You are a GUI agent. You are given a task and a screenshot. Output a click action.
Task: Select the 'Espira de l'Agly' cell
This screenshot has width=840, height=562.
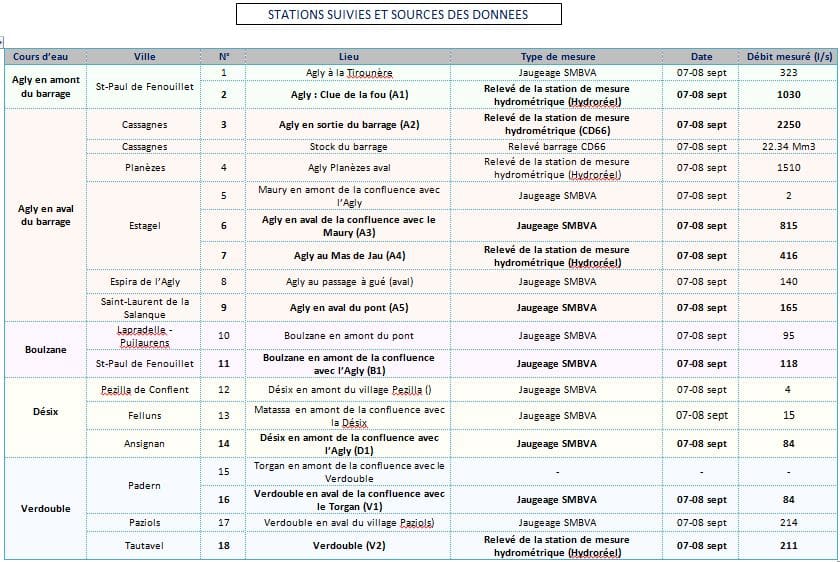pyautogui.click(x=145, y=282)
